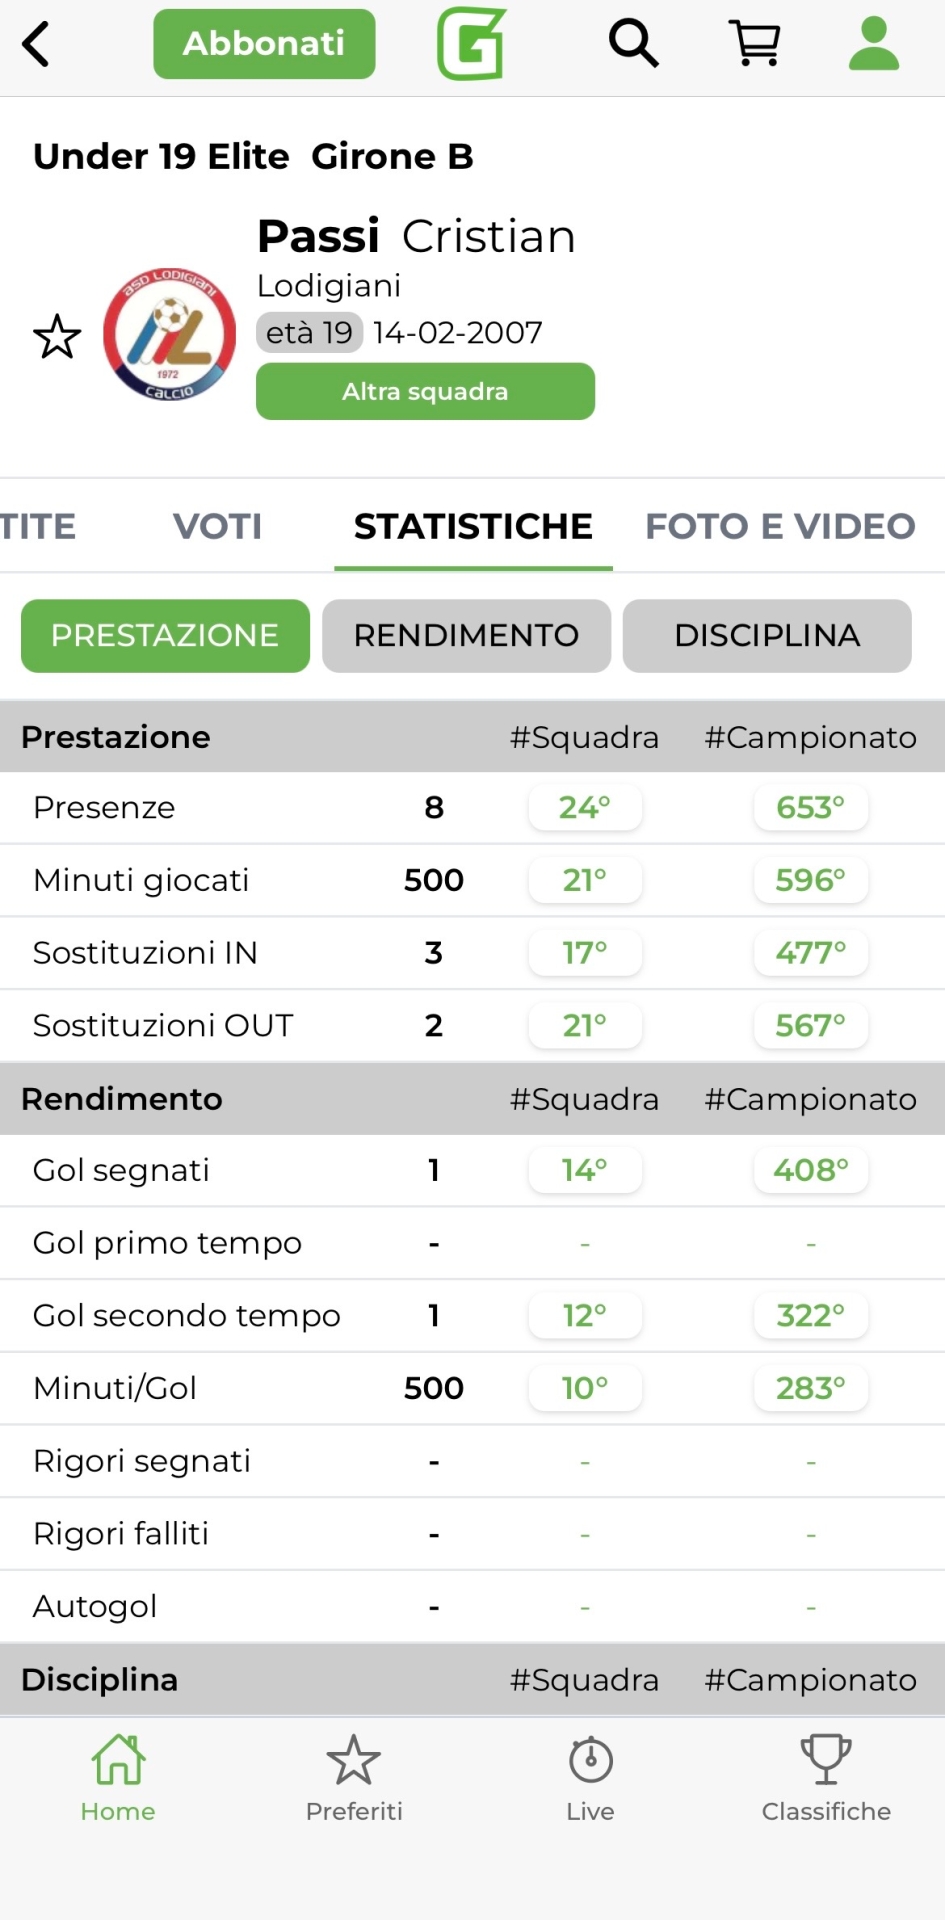Screen dimensions: 945x1920
Task: Tap the back arrow icon
Action: [36, 45]
